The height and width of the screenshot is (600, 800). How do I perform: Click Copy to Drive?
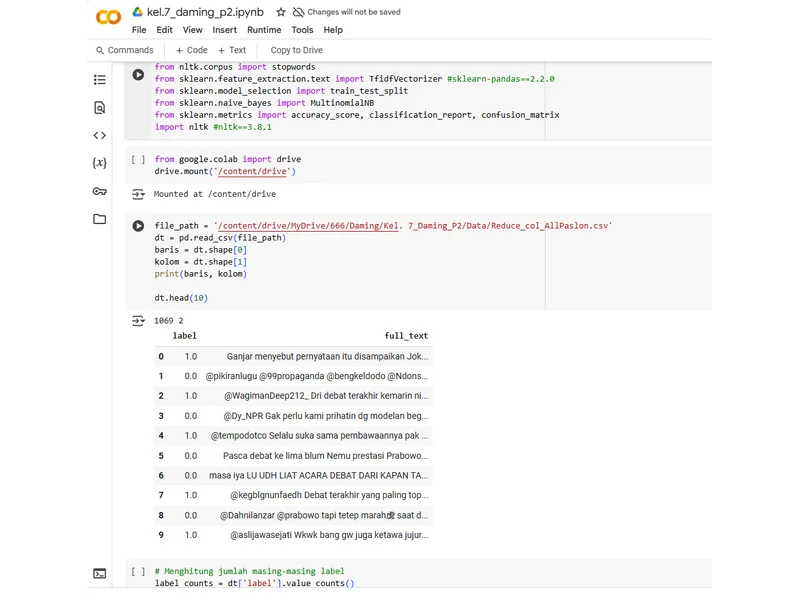click(294, 49)
